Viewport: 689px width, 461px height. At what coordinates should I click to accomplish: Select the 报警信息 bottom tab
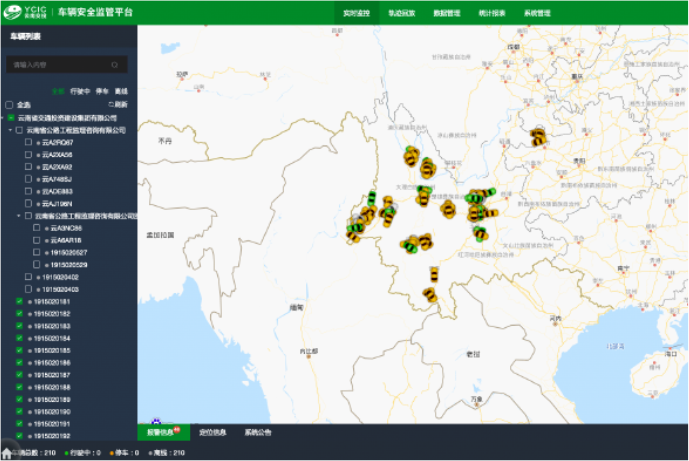coord(163,432)
